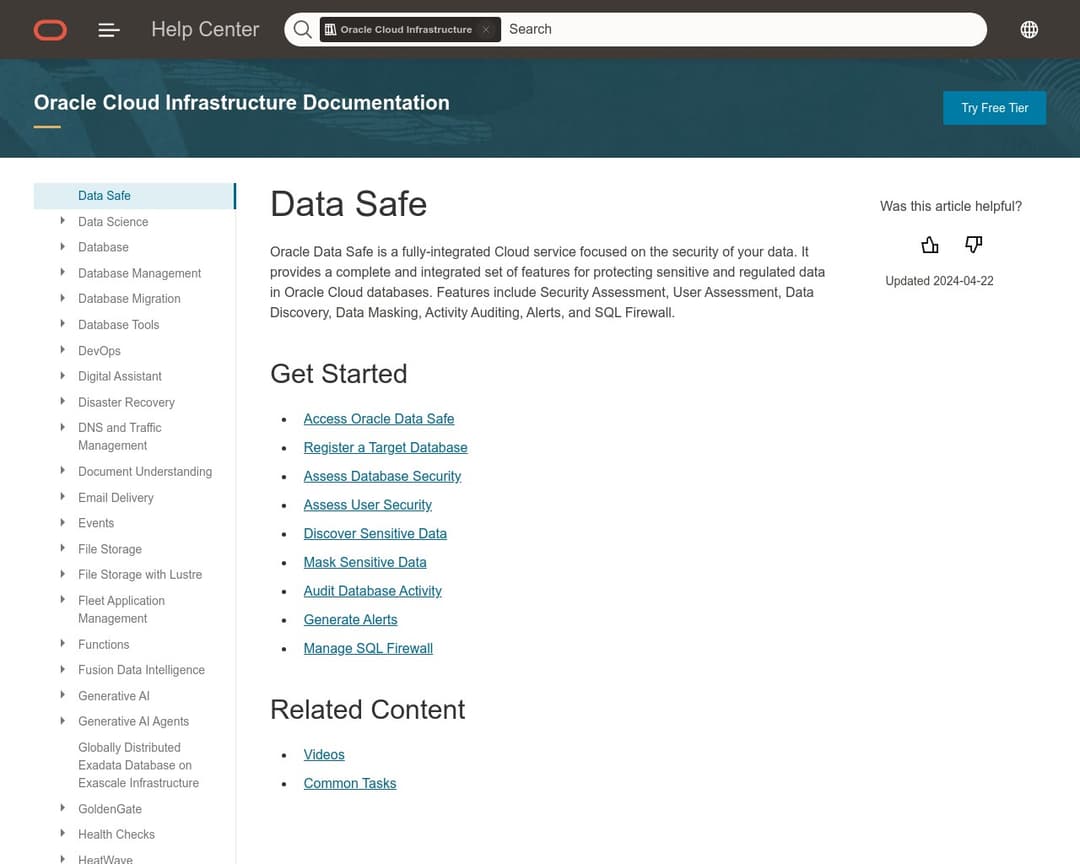Open the hamburger navigation menu

point(108,30)
